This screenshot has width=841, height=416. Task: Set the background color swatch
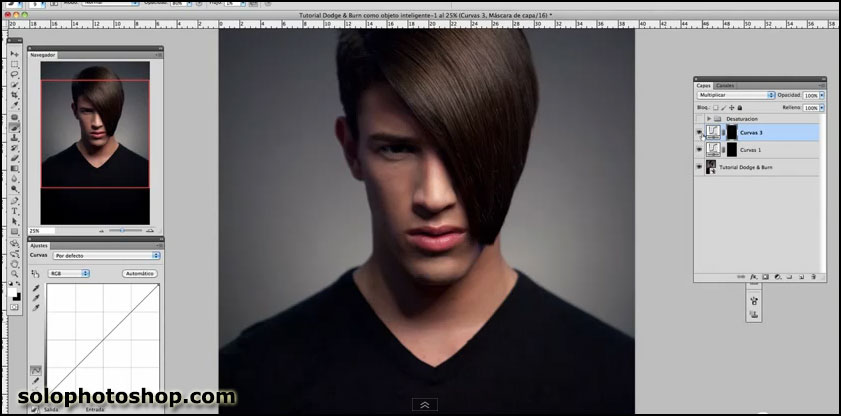tap(17, 297)
